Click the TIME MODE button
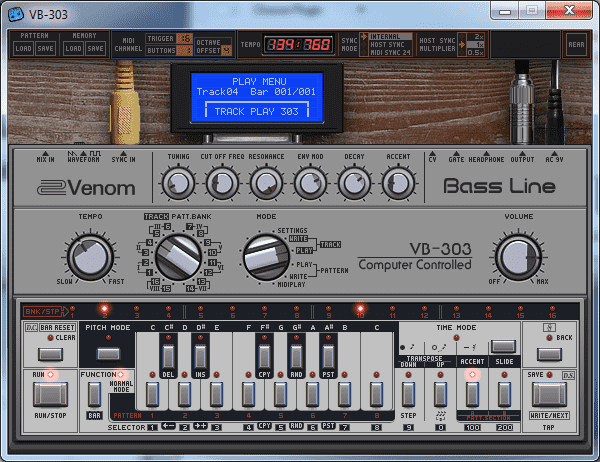600x462 pixels. (x=504, y=346)
